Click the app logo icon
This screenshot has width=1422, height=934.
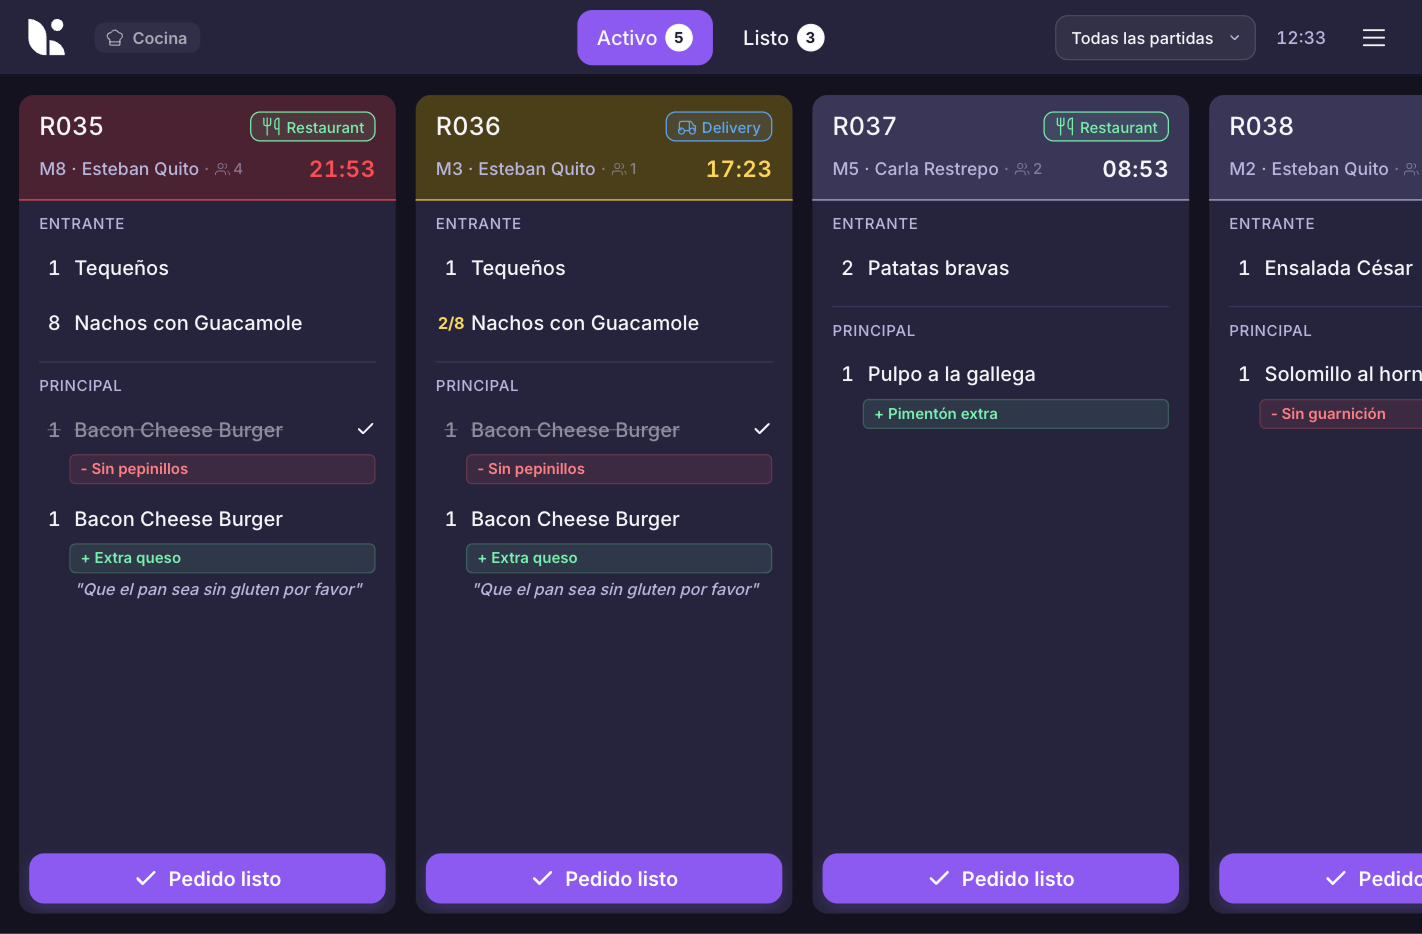coord(46,37)
